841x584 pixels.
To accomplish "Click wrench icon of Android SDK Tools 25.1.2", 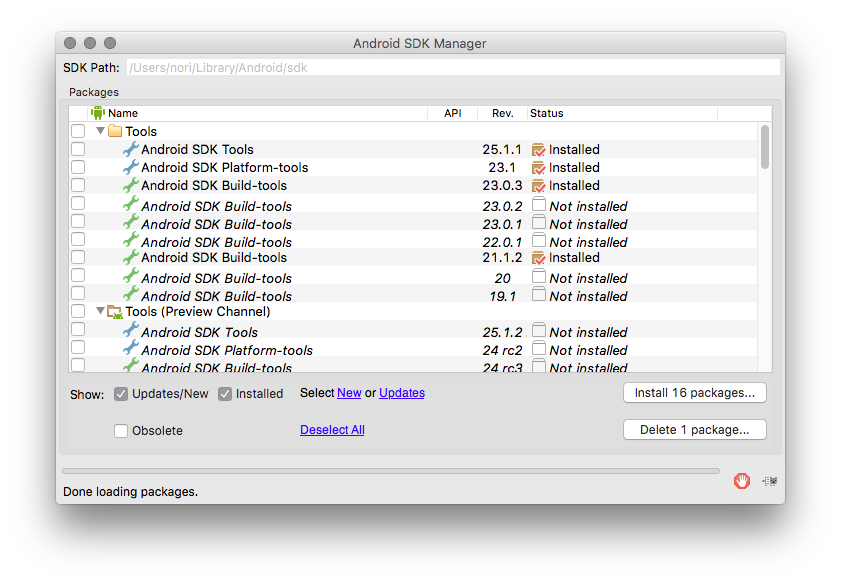I will click(x=131, y=330).
